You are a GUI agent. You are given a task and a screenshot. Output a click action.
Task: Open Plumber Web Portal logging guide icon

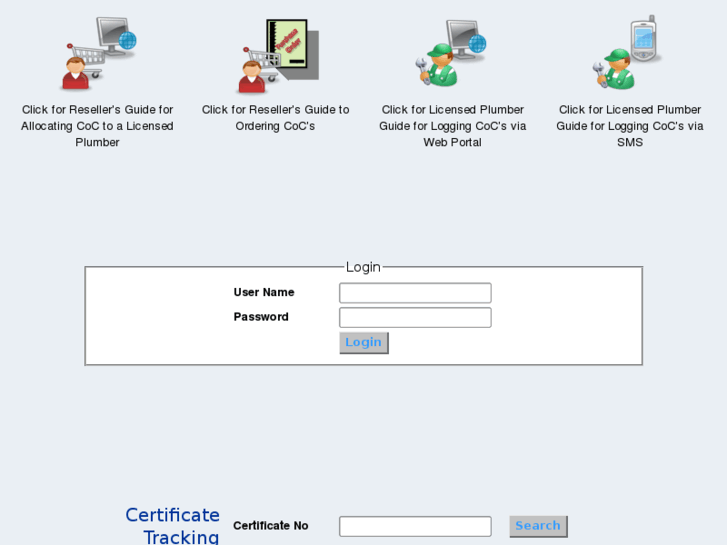451,53
